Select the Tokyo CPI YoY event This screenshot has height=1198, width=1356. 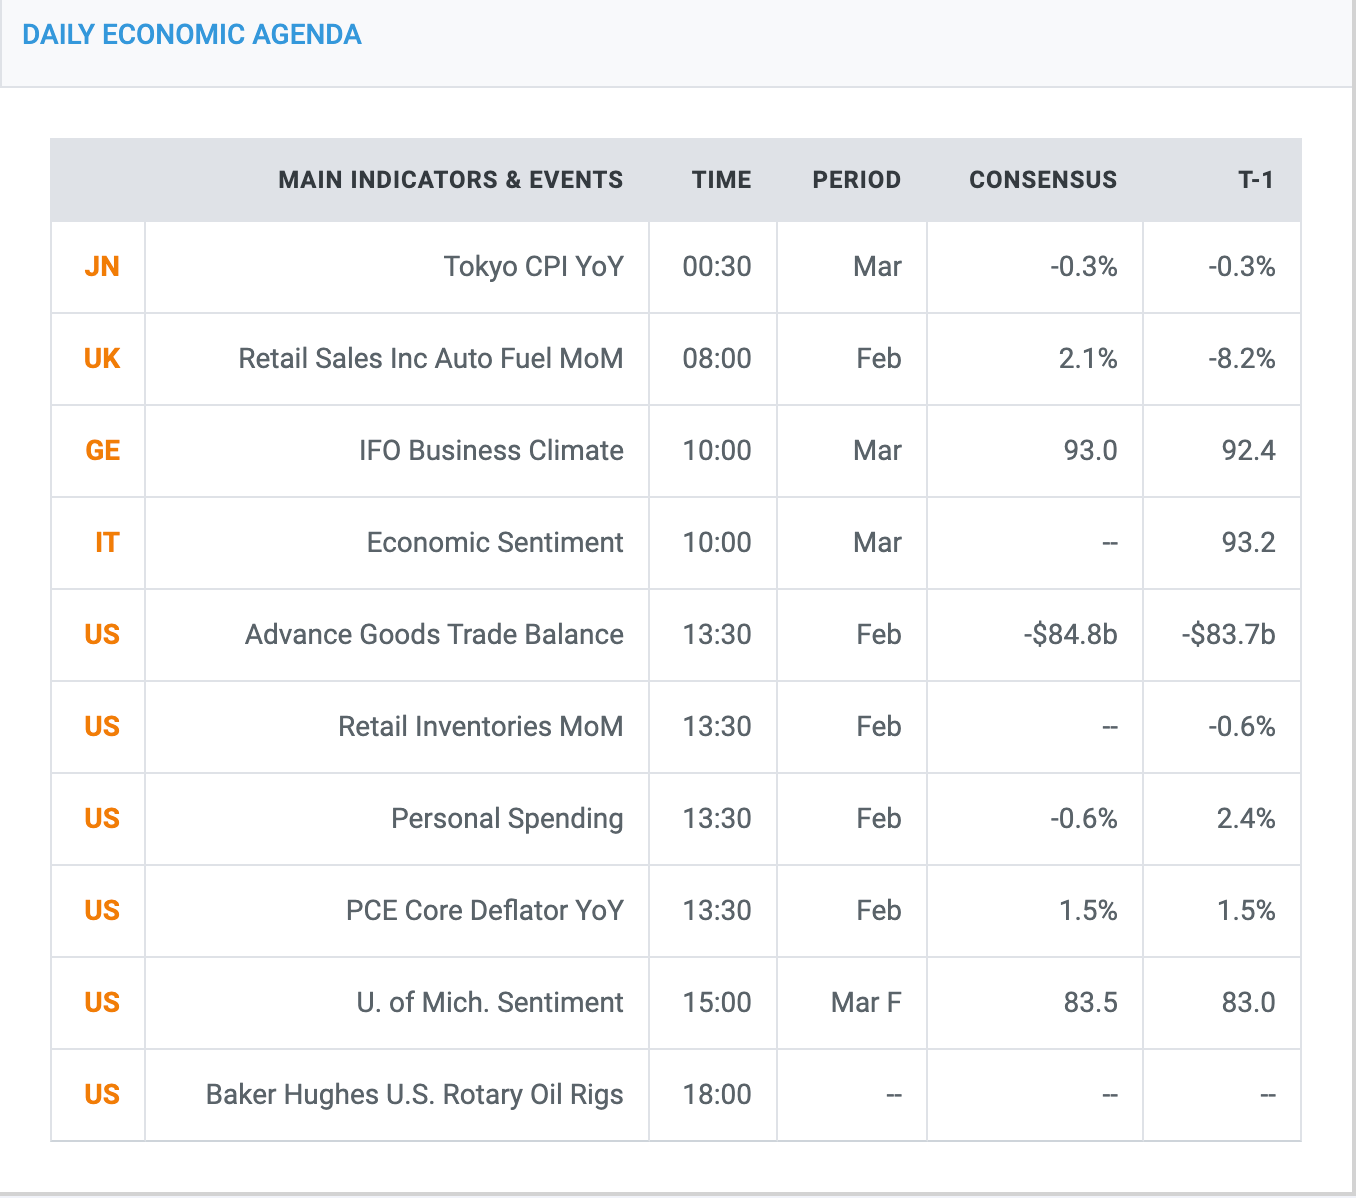coord(533,267)
